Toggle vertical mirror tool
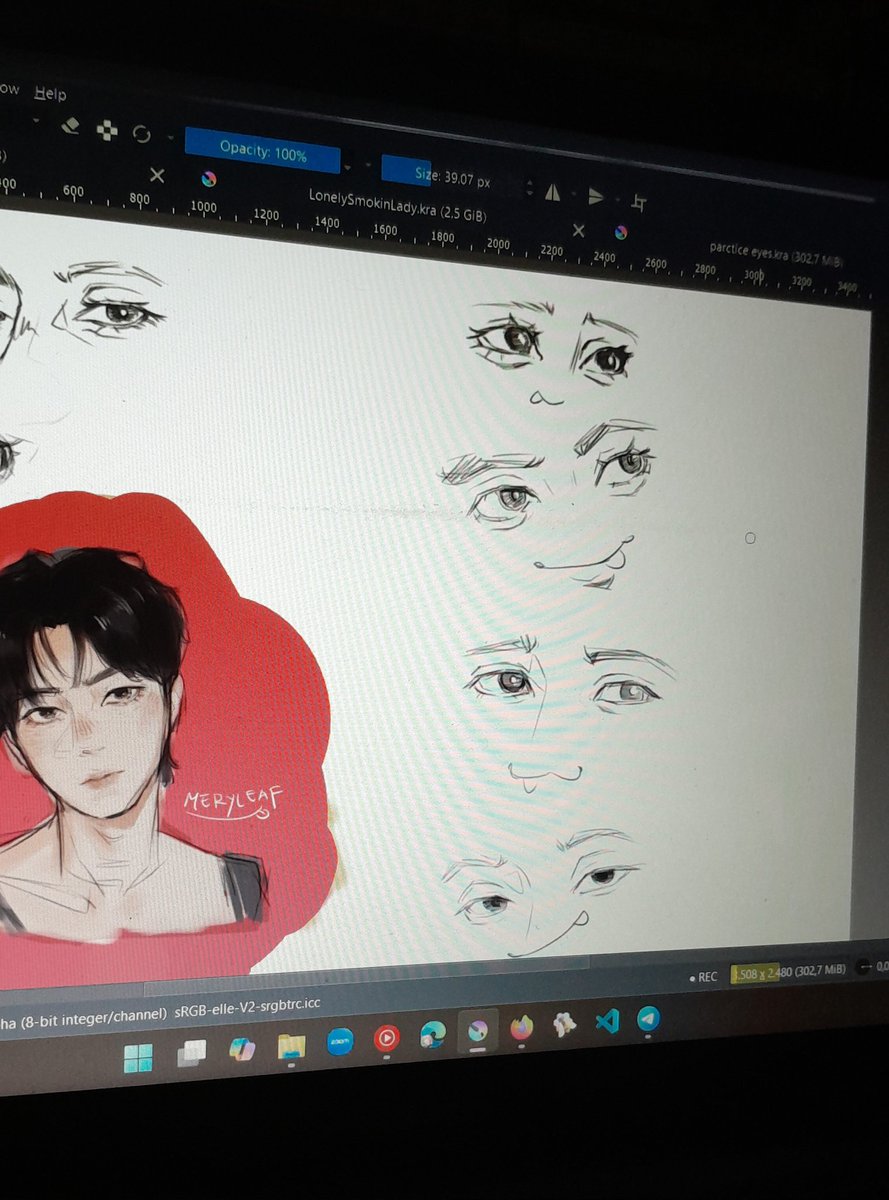This screenshot has height=1200, width=889. pos(597,197)
